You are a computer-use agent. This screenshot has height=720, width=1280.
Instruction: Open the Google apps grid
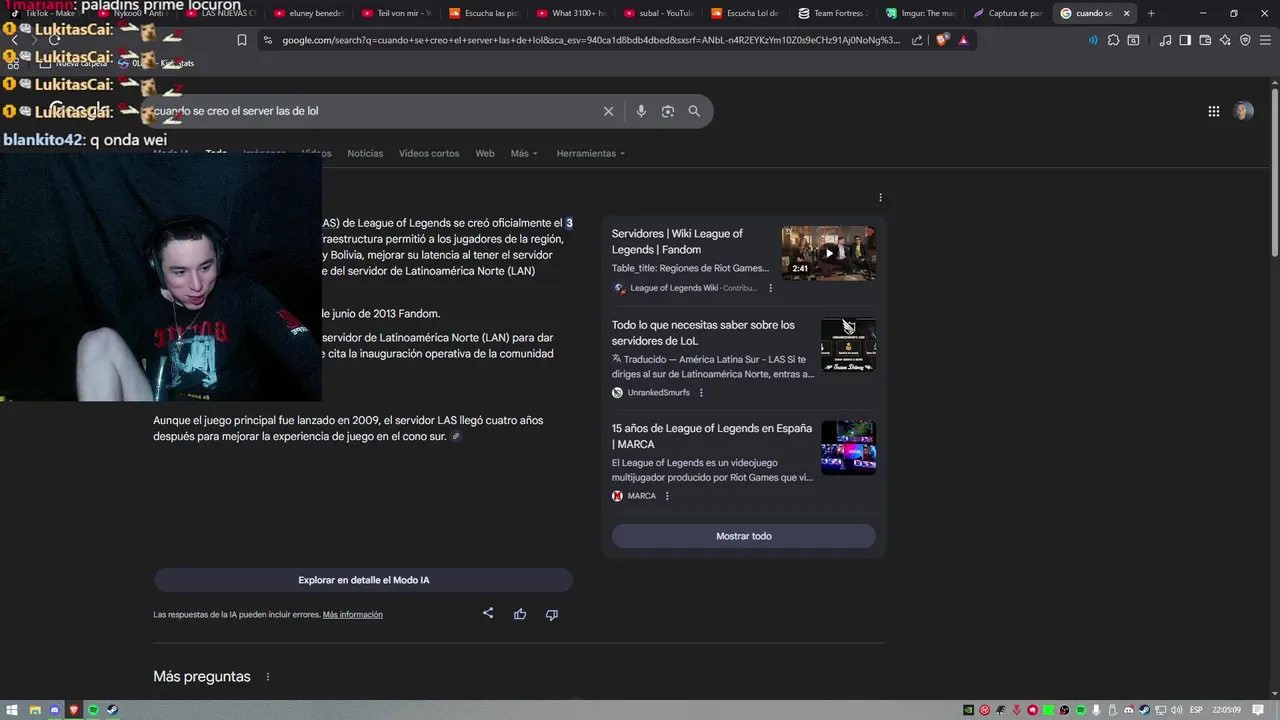tap(1214, 111)
